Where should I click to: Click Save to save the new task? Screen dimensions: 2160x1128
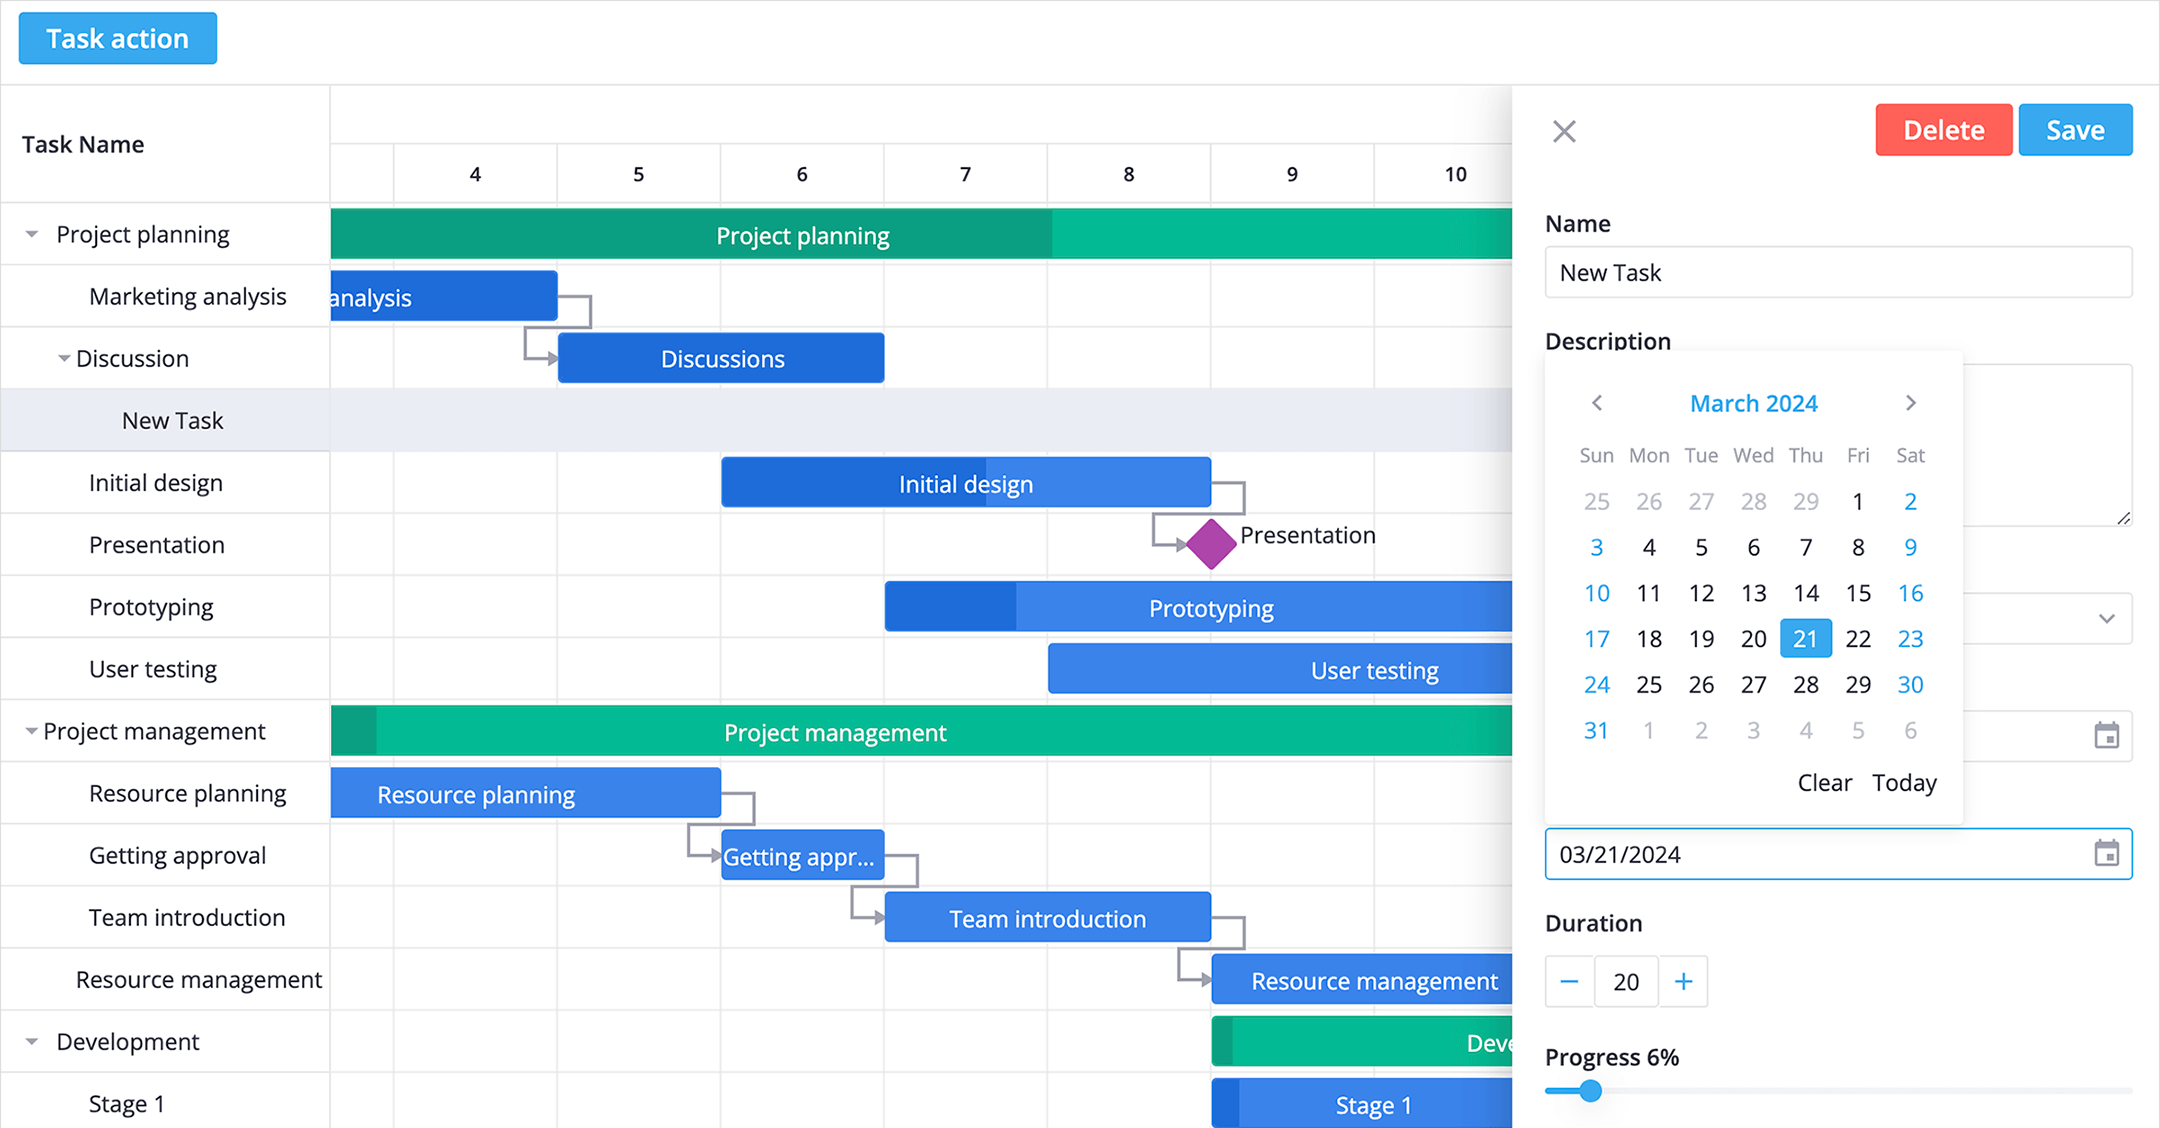[2074, 130]
